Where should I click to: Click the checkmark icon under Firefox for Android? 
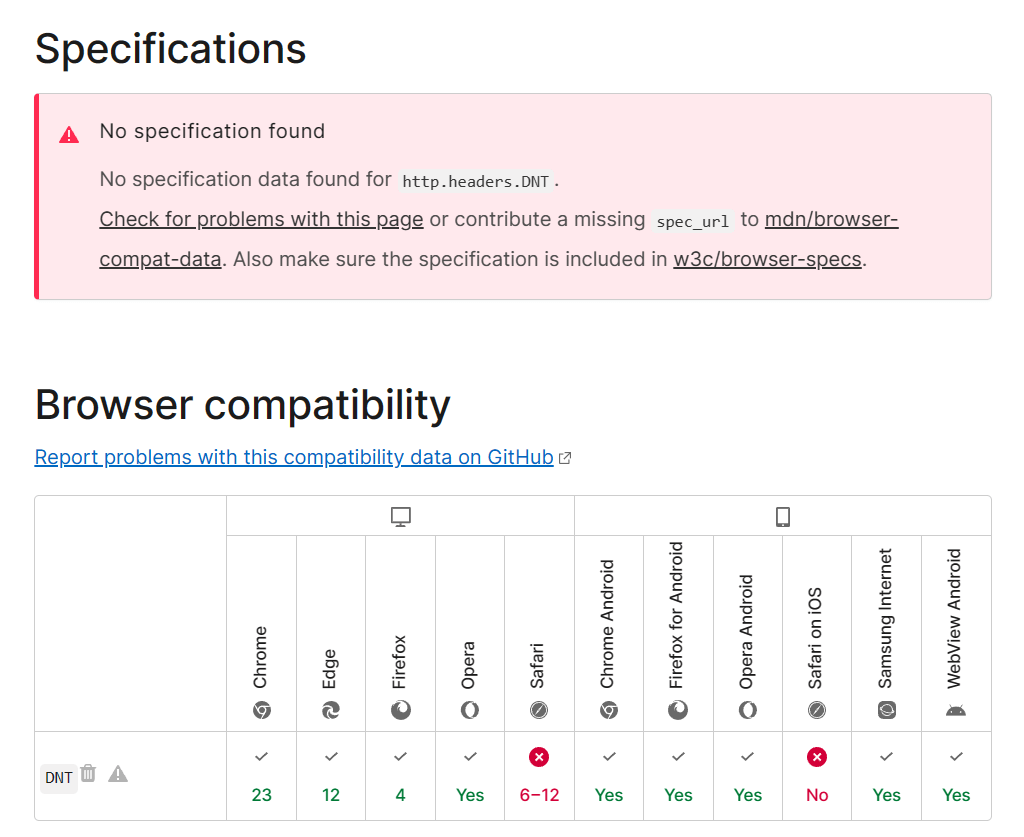(x=678, y=757)
